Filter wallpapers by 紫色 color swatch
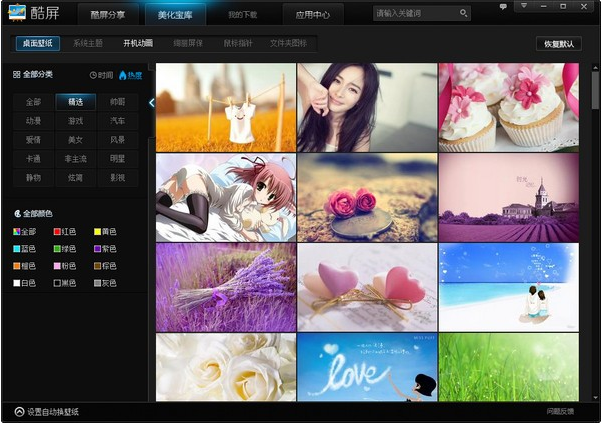This screenshot has height=423, width=601. click(x=97, y=249)
